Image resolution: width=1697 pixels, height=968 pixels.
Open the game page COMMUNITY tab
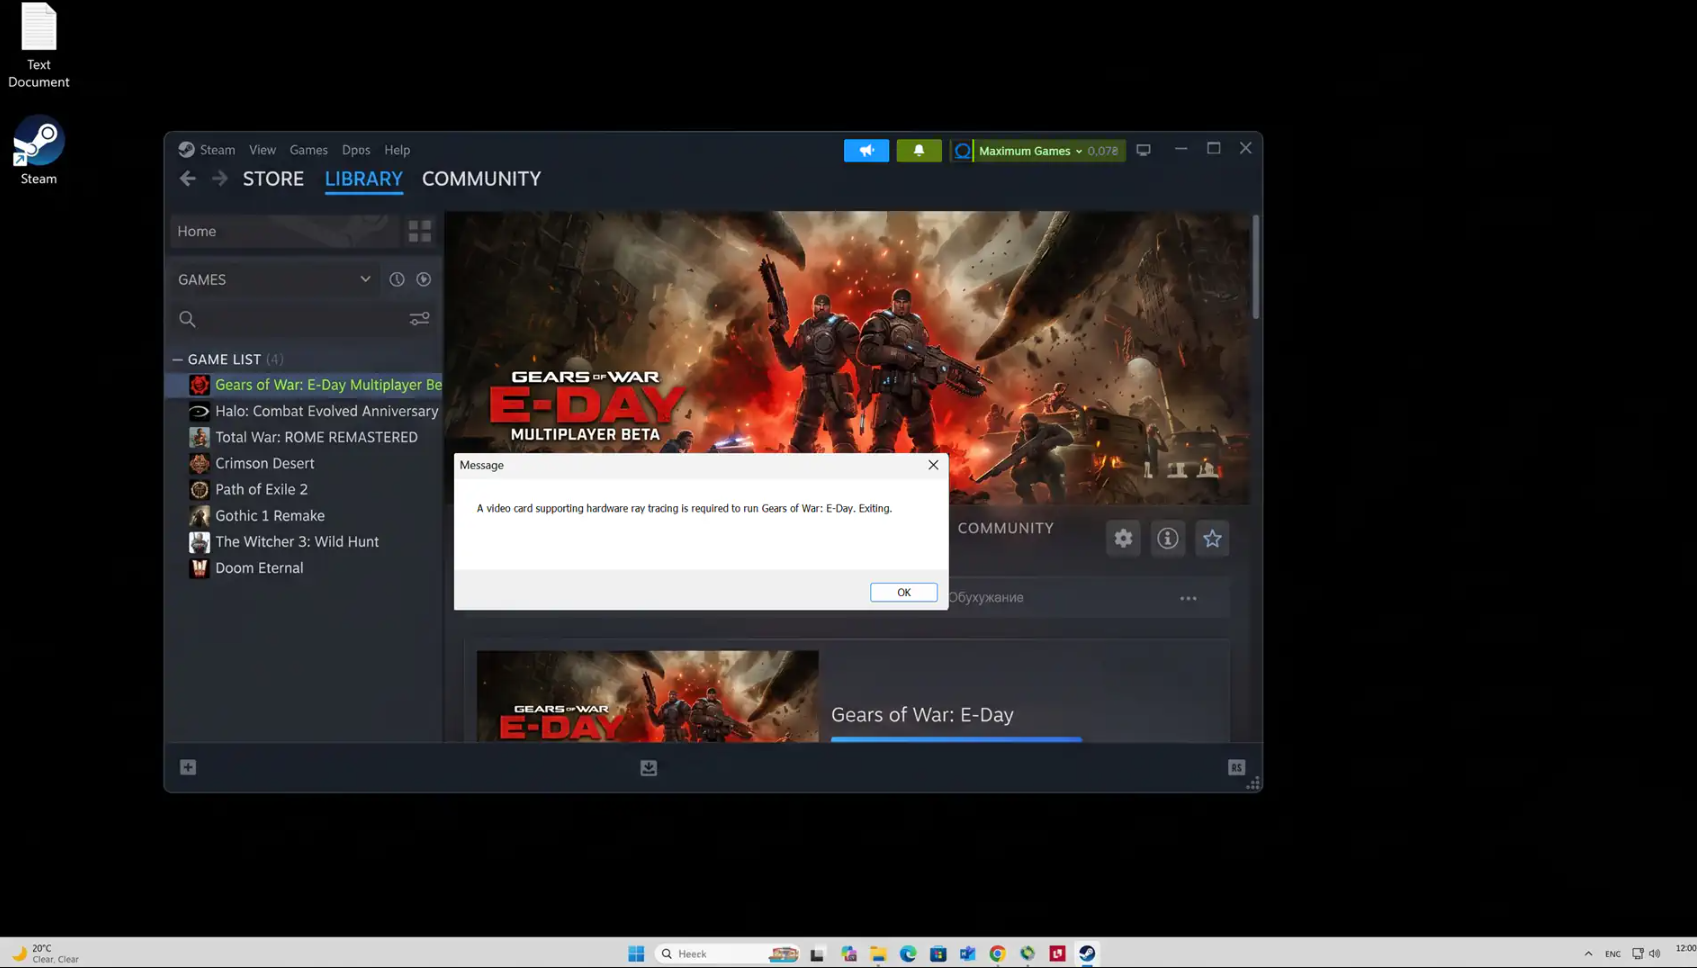[1005, 529]
